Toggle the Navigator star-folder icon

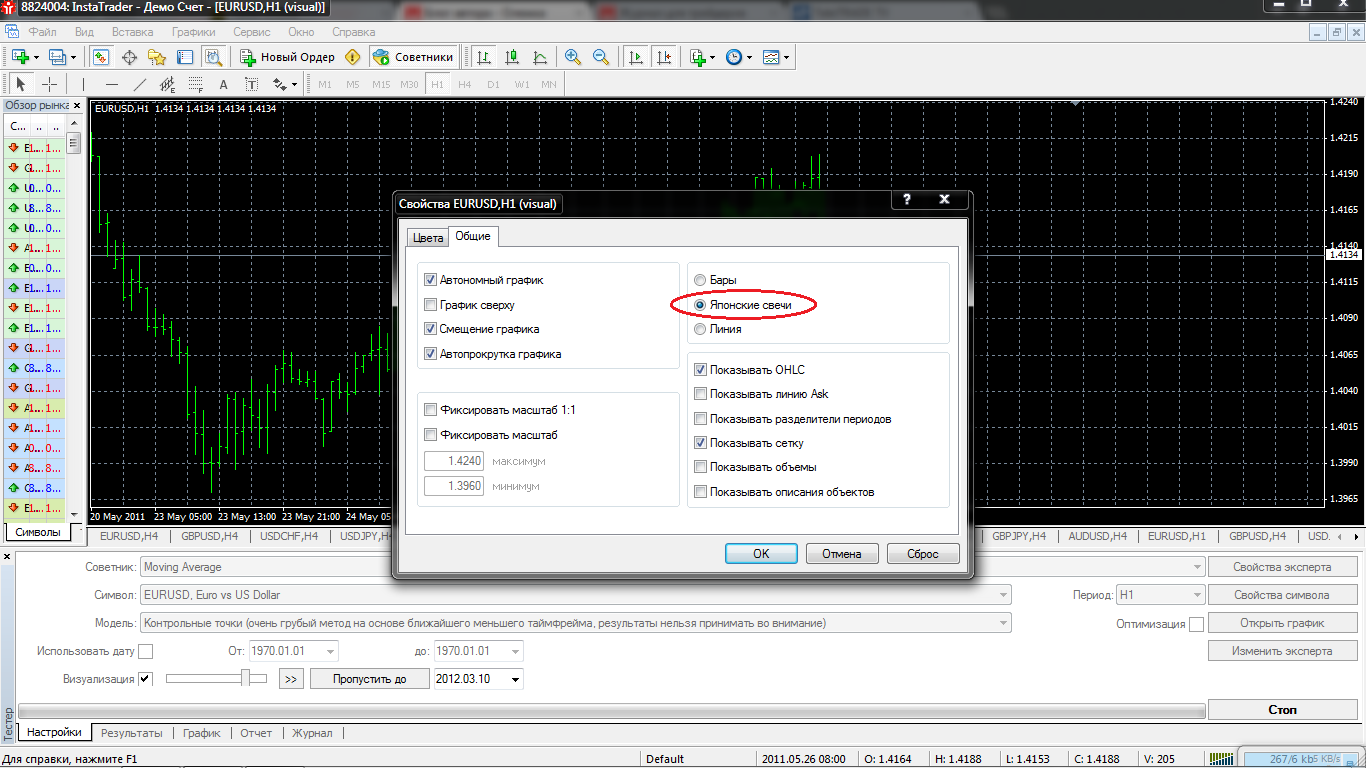157,57
